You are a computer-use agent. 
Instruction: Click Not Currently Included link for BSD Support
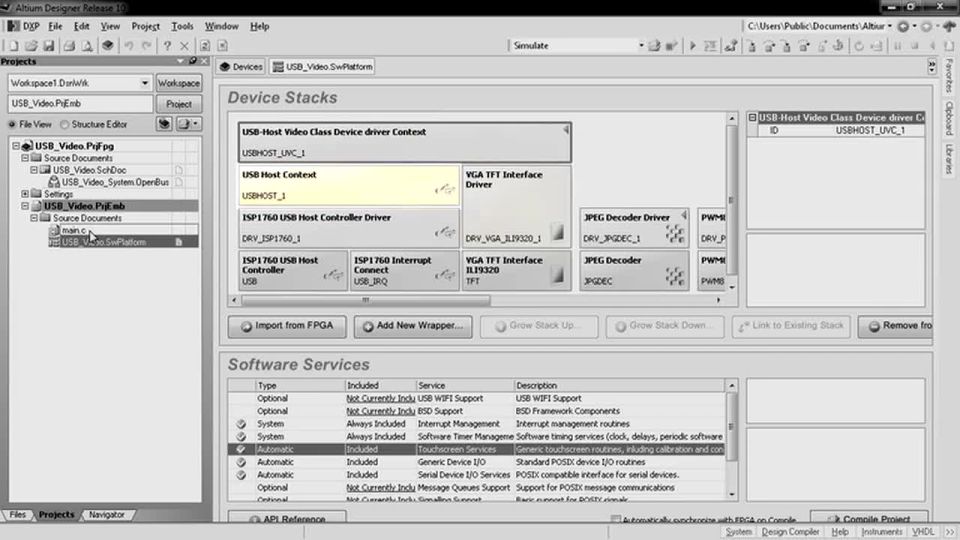(380, 411)
